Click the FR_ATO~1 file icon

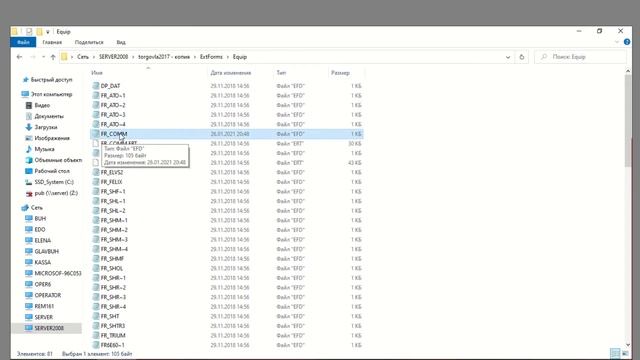pyautogui.click(x=96, y=96)
